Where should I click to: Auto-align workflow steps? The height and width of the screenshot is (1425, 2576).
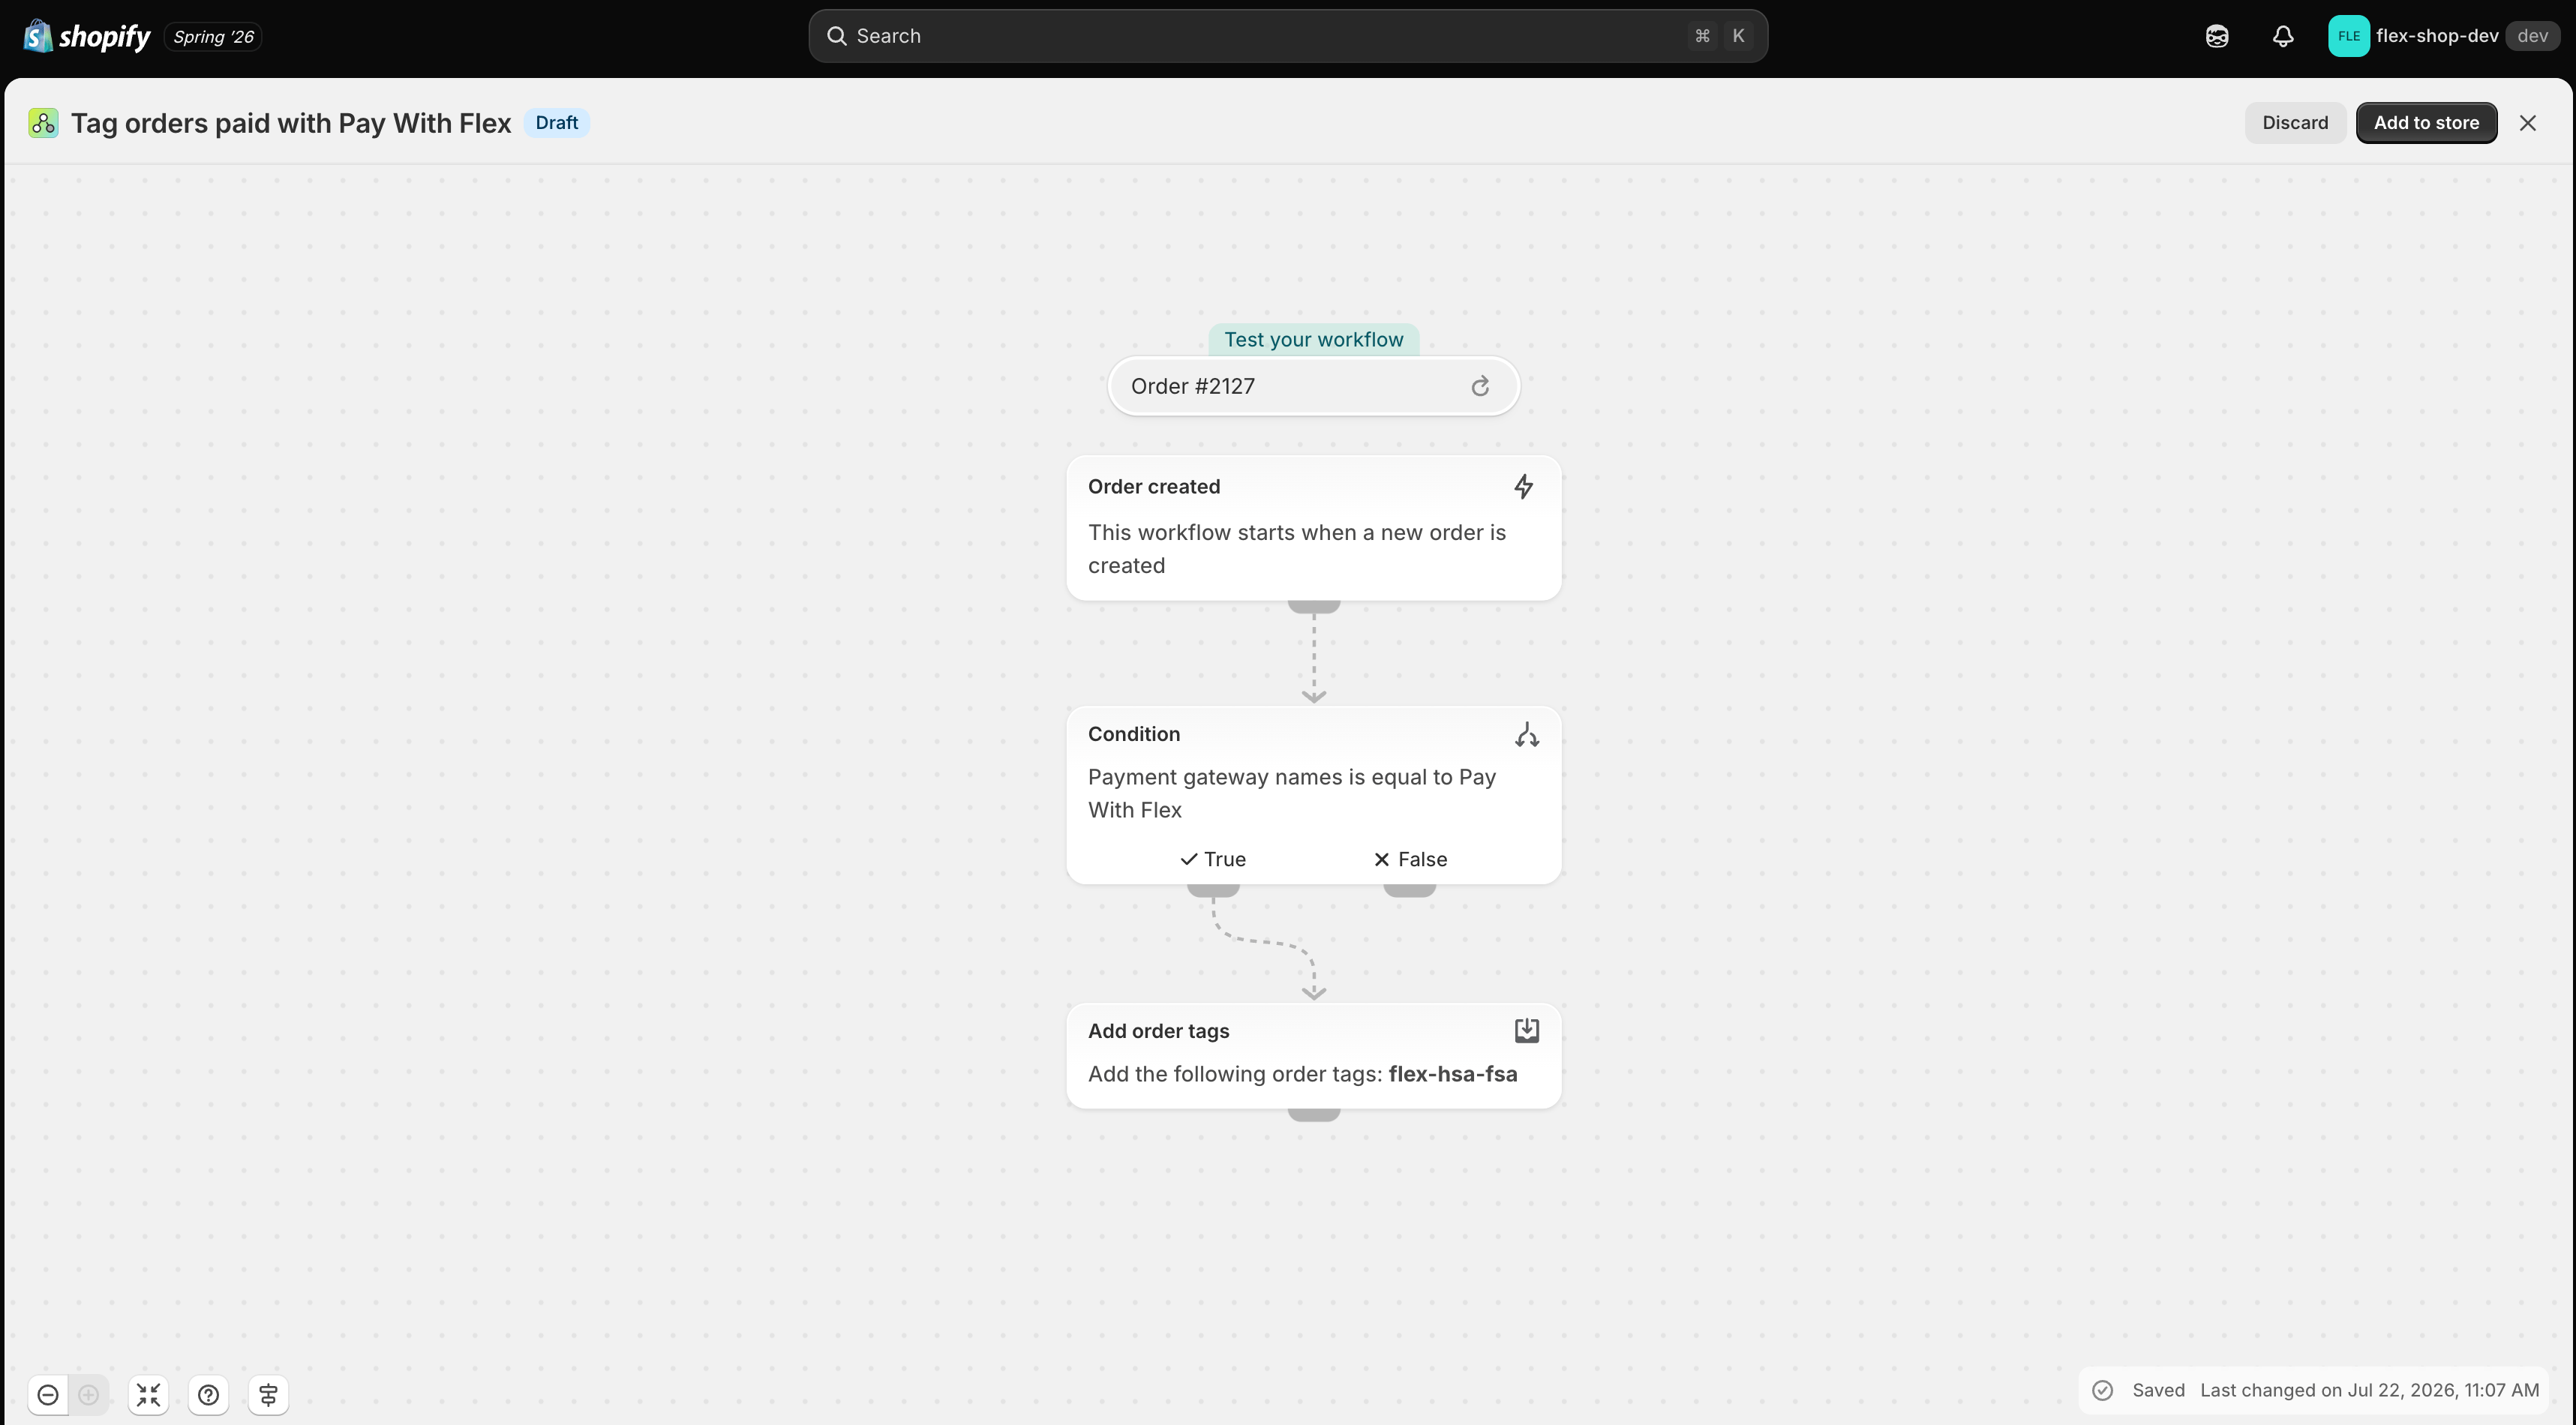268,1394
